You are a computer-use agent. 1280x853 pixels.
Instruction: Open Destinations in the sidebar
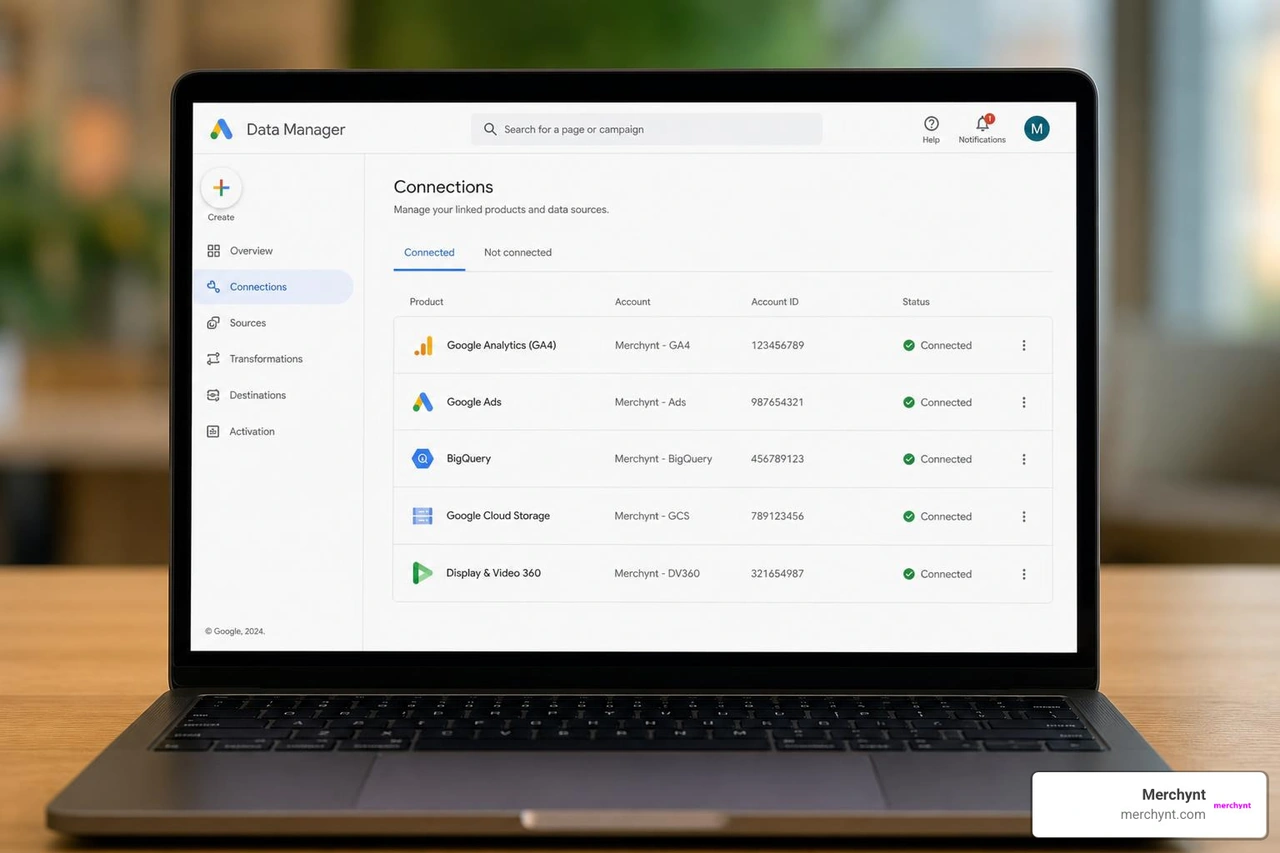pos(258,395)
